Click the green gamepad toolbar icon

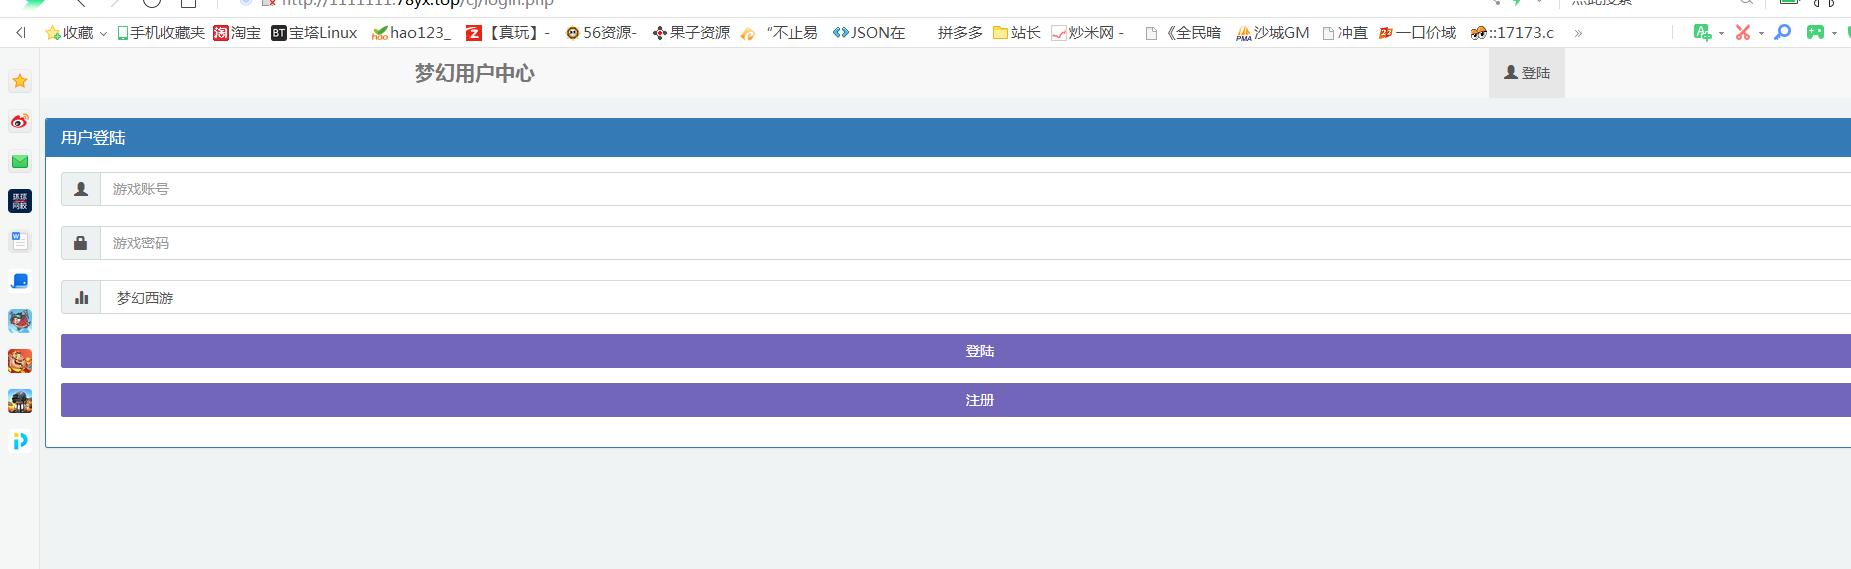tap(1815, 33)
